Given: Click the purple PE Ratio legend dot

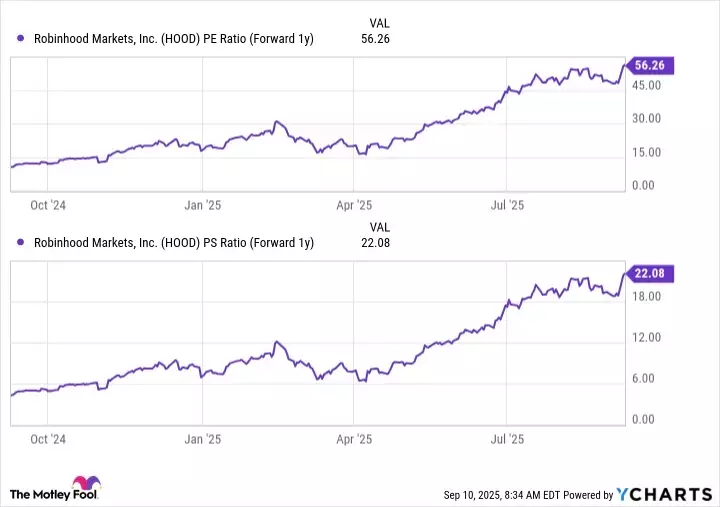Looking at the screenshot, I should coord(22,39).
